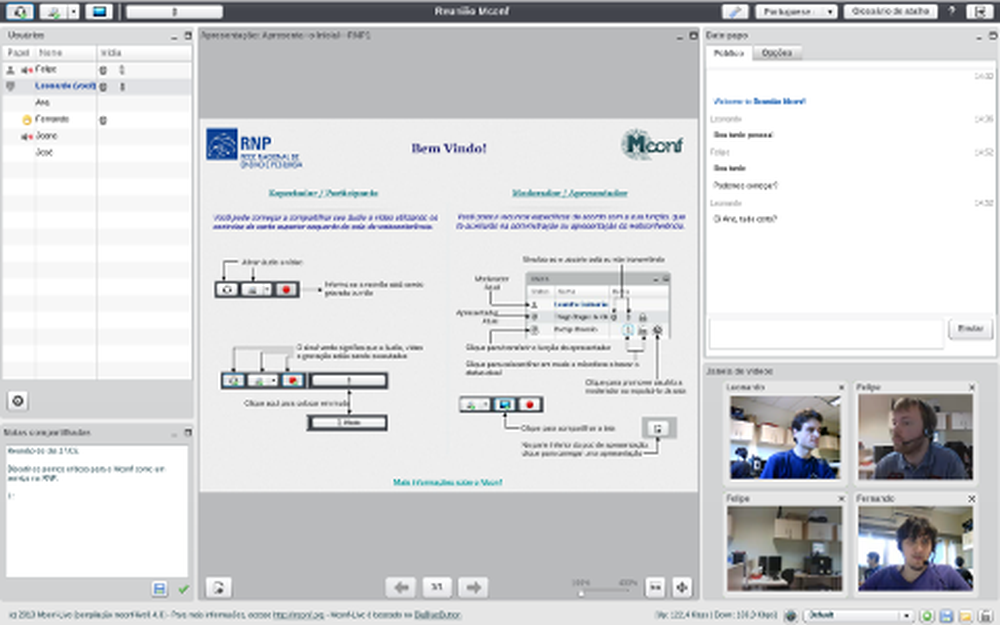Click the folder load layout icon
This screenshot has width=1000, height=625.
pyautogui.click(x=966, y=615)
